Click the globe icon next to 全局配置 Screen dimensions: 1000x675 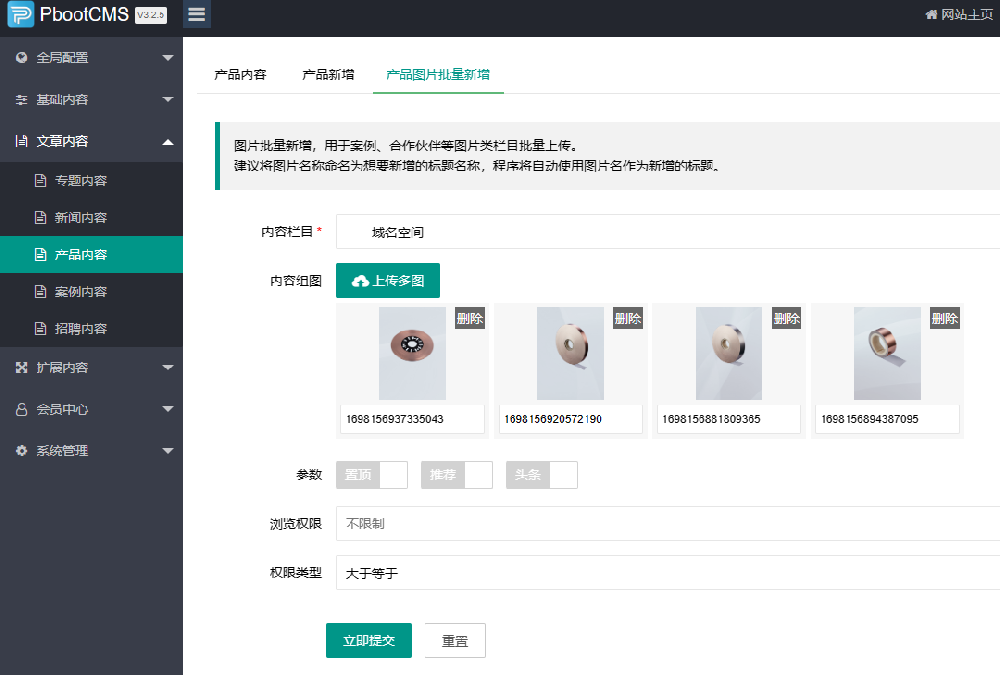pos(20,57)
